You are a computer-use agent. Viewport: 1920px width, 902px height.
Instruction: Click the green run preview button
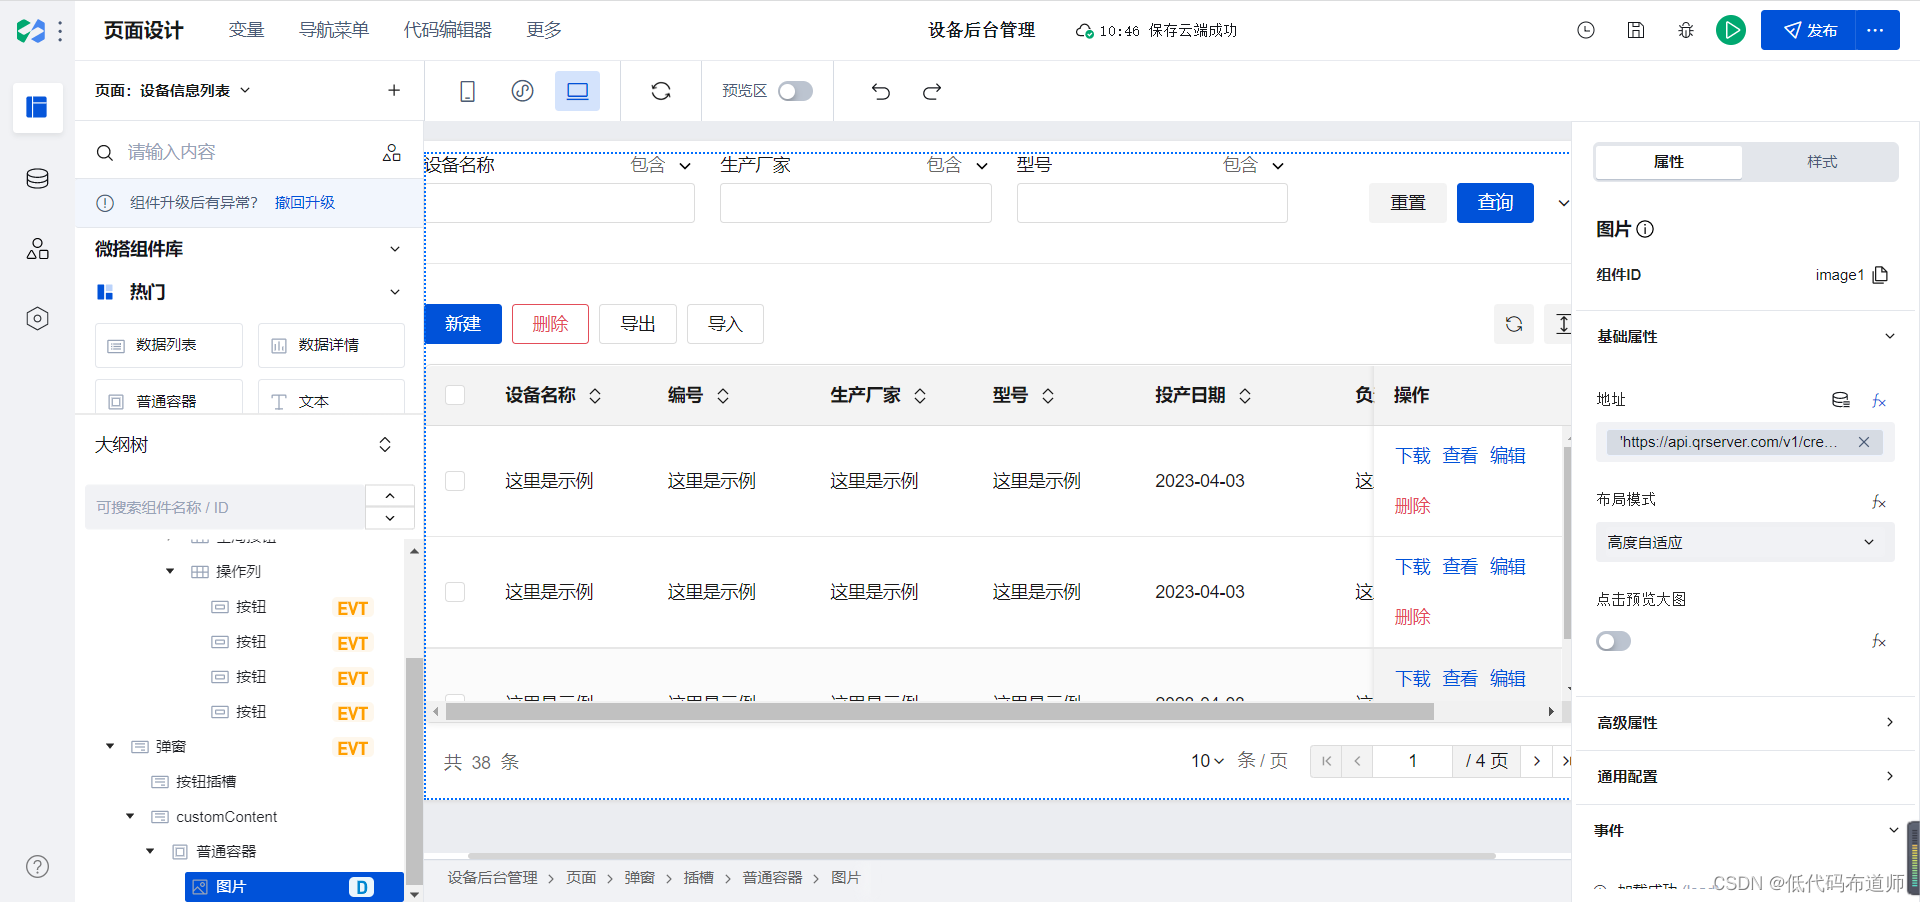point(1731,30)
